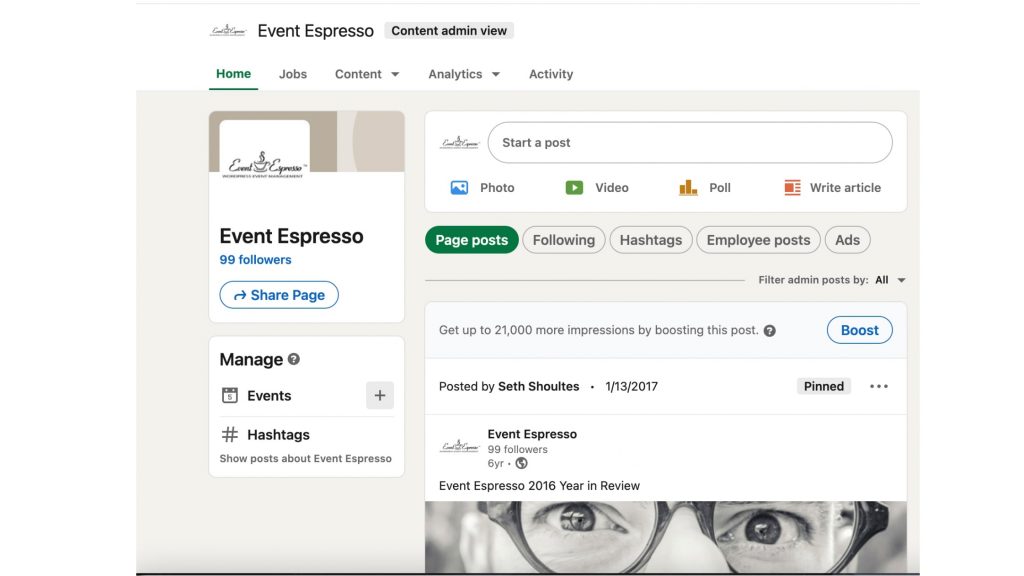Click the '6yr' post age text
1024x576 pixels.
496,463
